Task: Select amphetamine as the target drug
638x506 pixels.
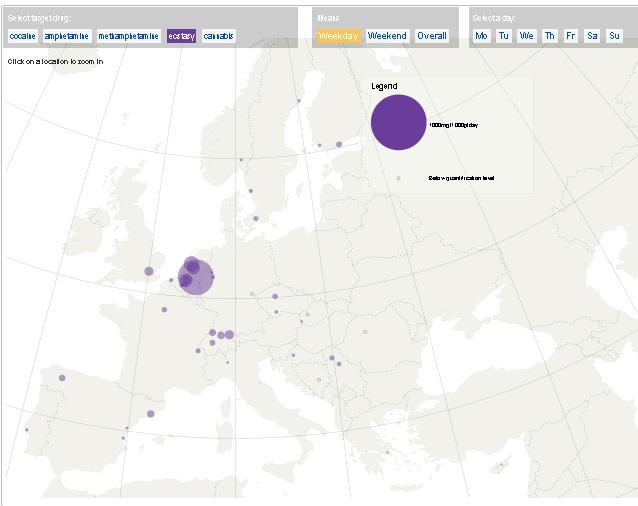Action: pyautogui.click(x=67, y=36)
